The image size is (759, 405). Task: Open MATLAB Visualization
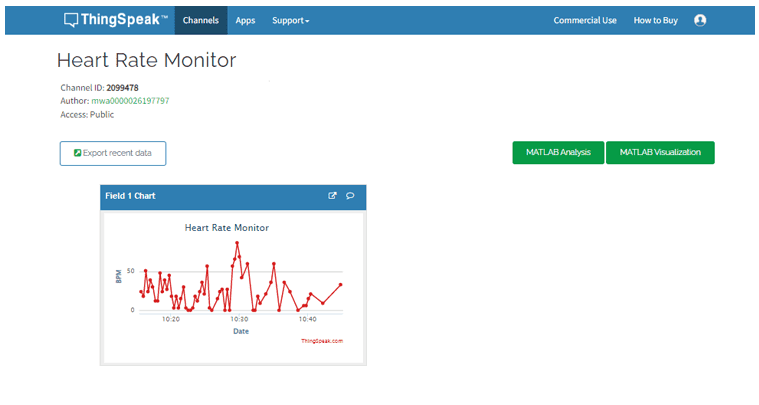(x=660, y=153)
